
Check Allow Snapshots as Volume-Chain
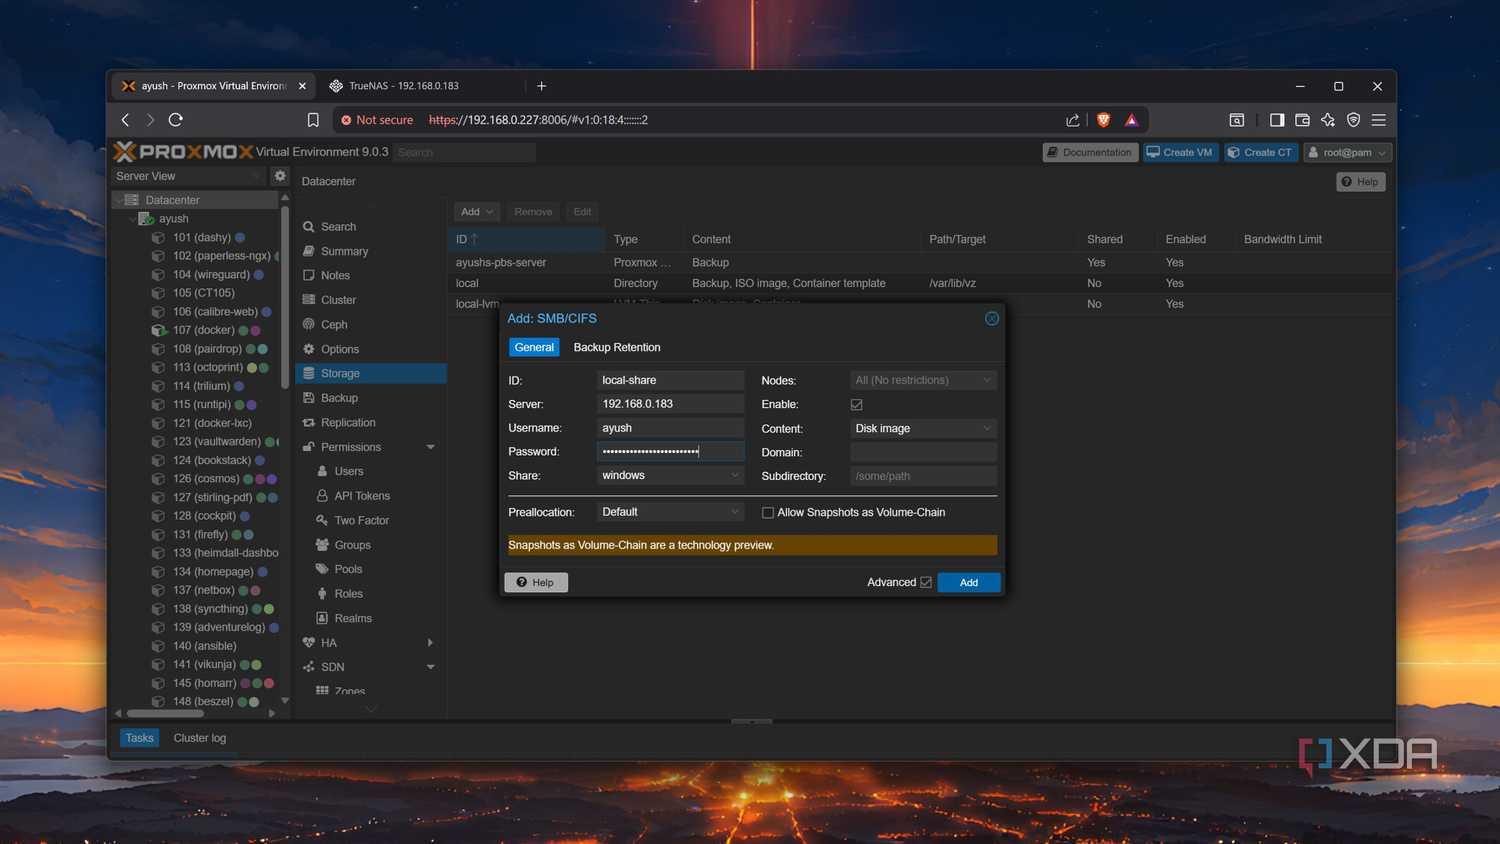[x=768, y=513]
